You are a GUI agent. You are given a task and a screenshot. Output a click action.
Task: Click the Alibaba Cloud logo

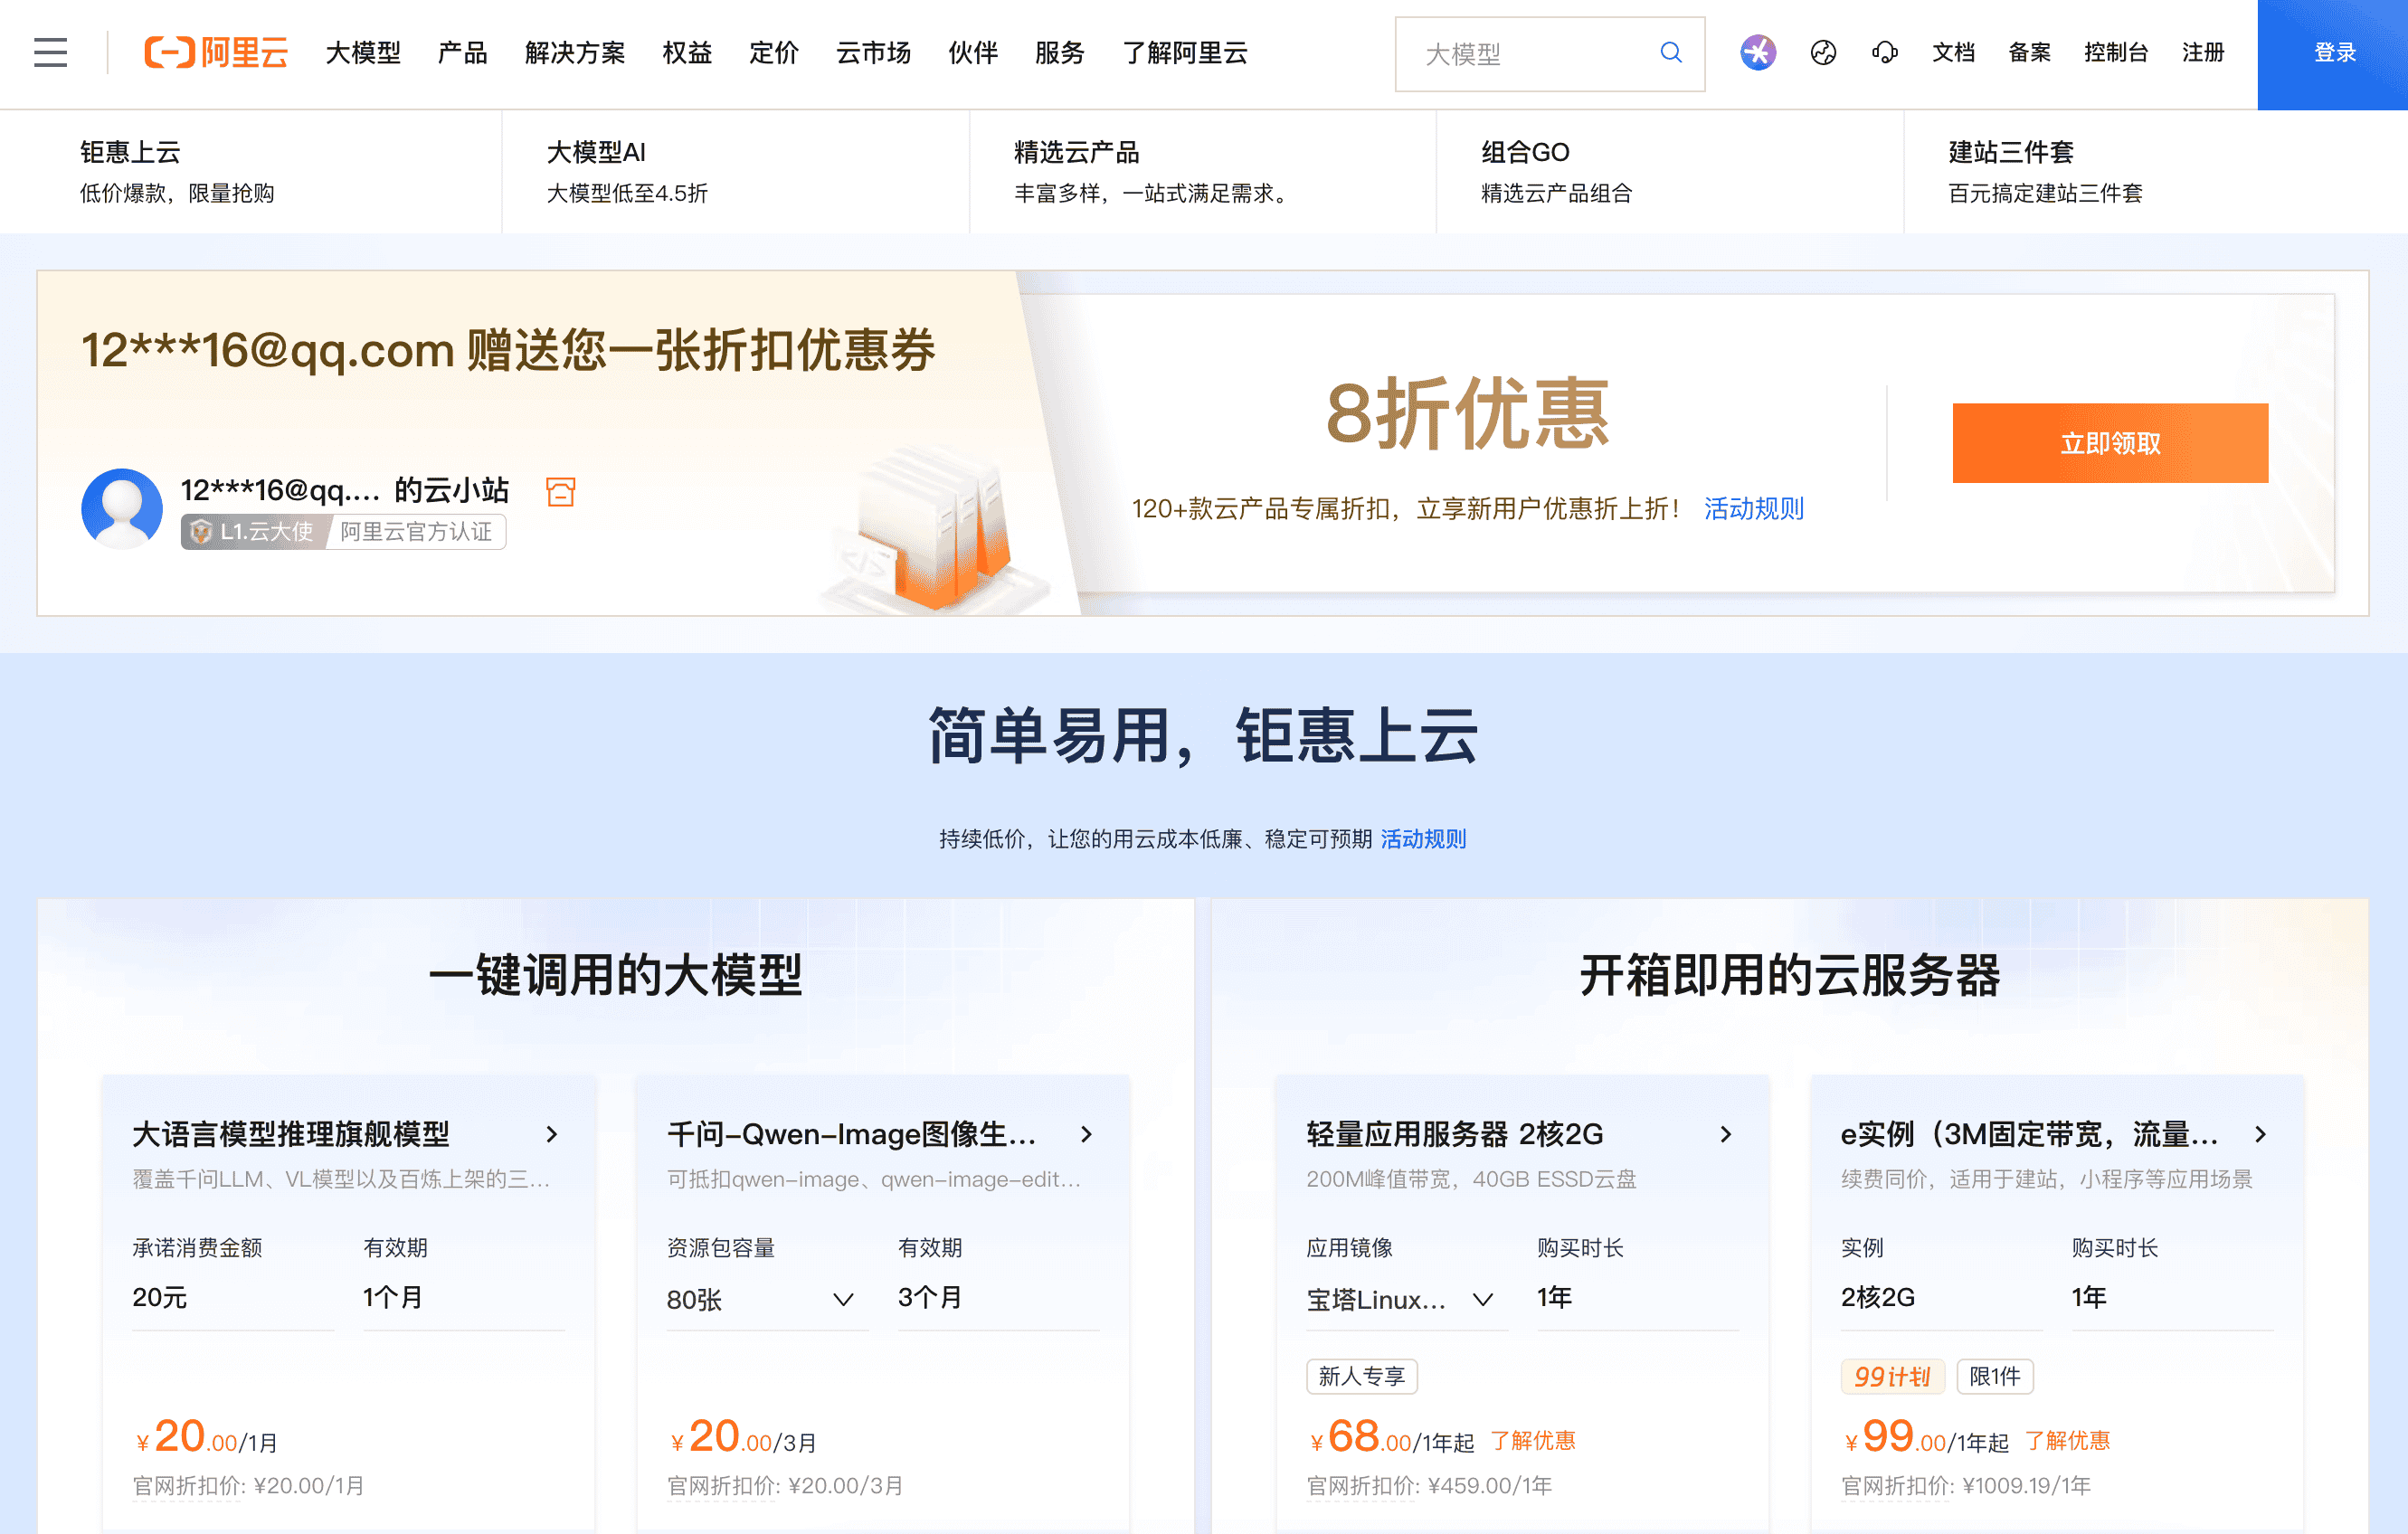pyautogui.click(x=216, y=52)
